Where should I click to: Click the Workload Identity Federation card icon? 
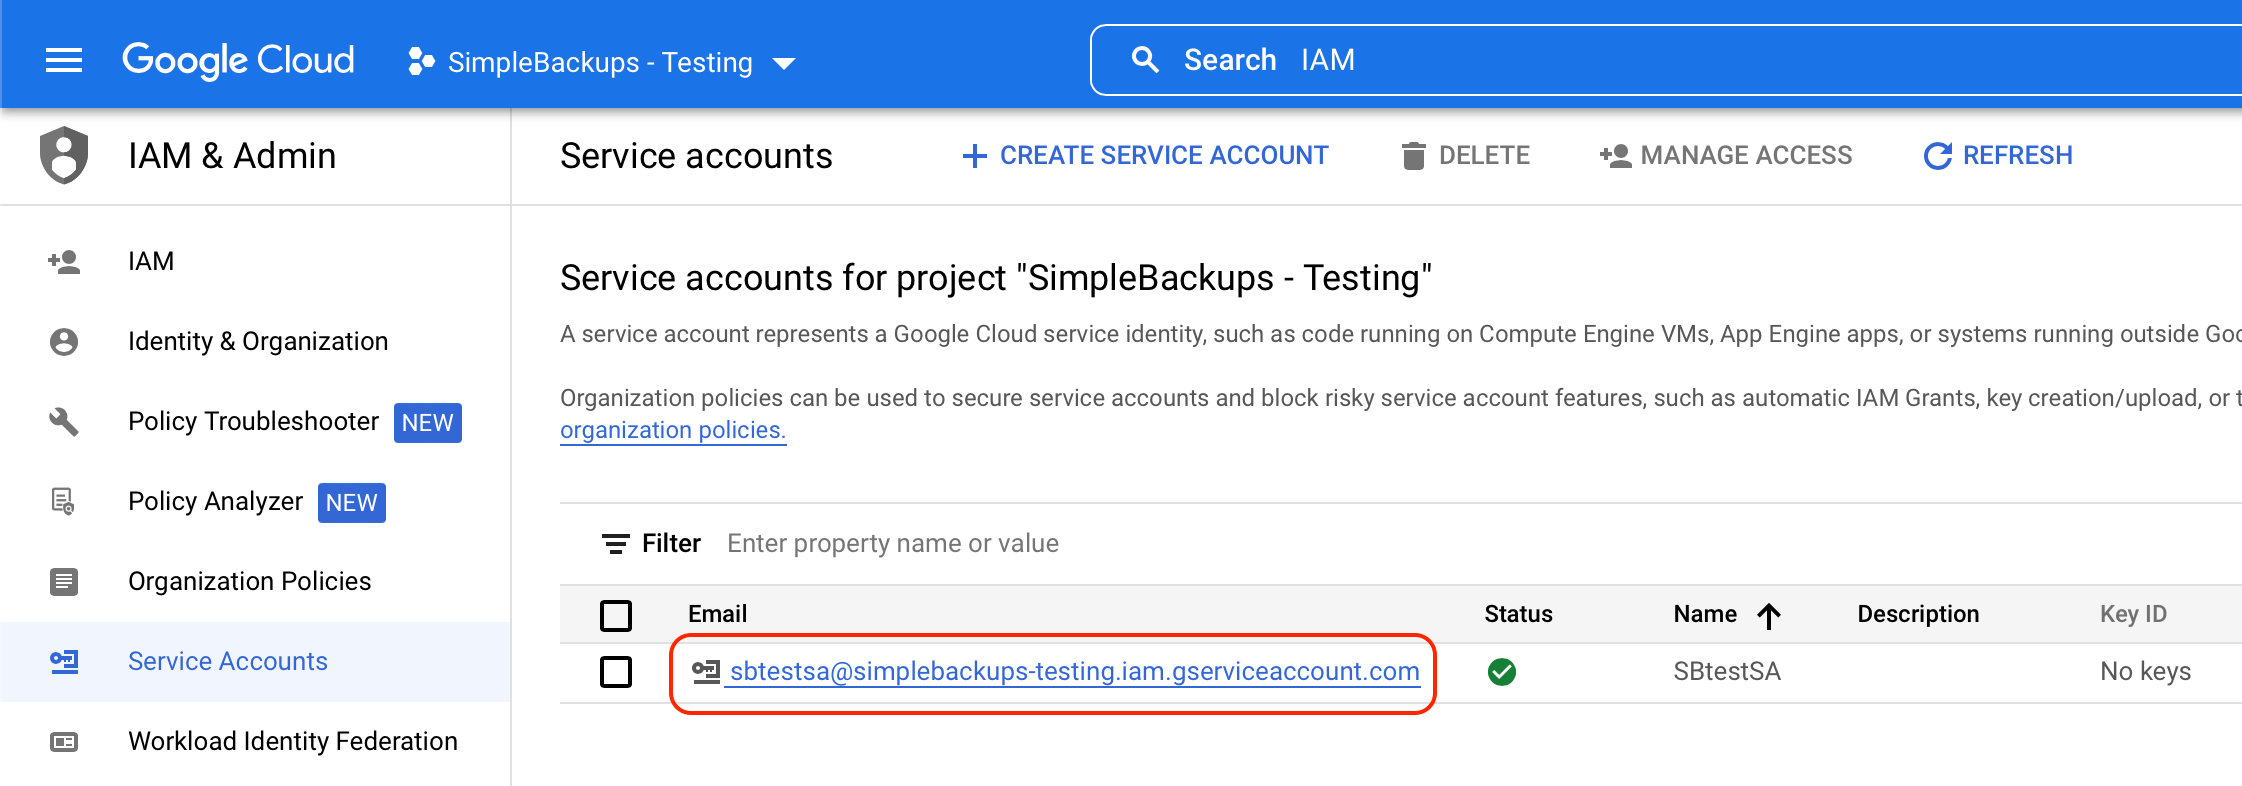(x=64, y=742)
